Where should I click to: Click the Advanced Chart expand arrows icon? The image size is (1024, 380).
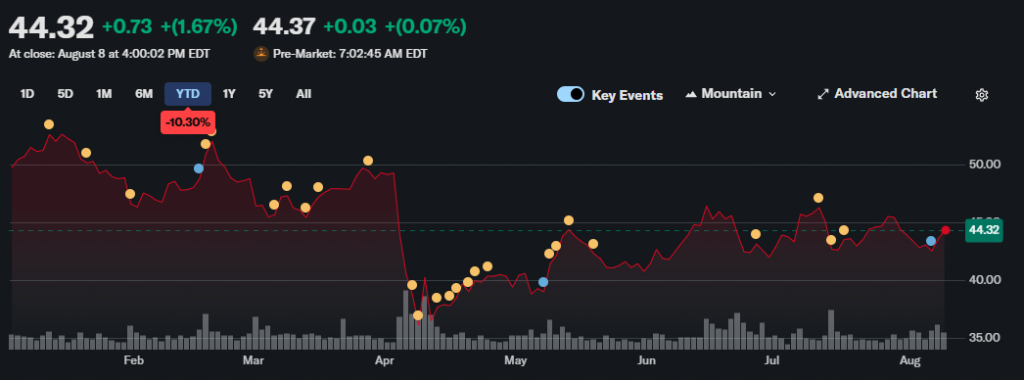(823, 94)
